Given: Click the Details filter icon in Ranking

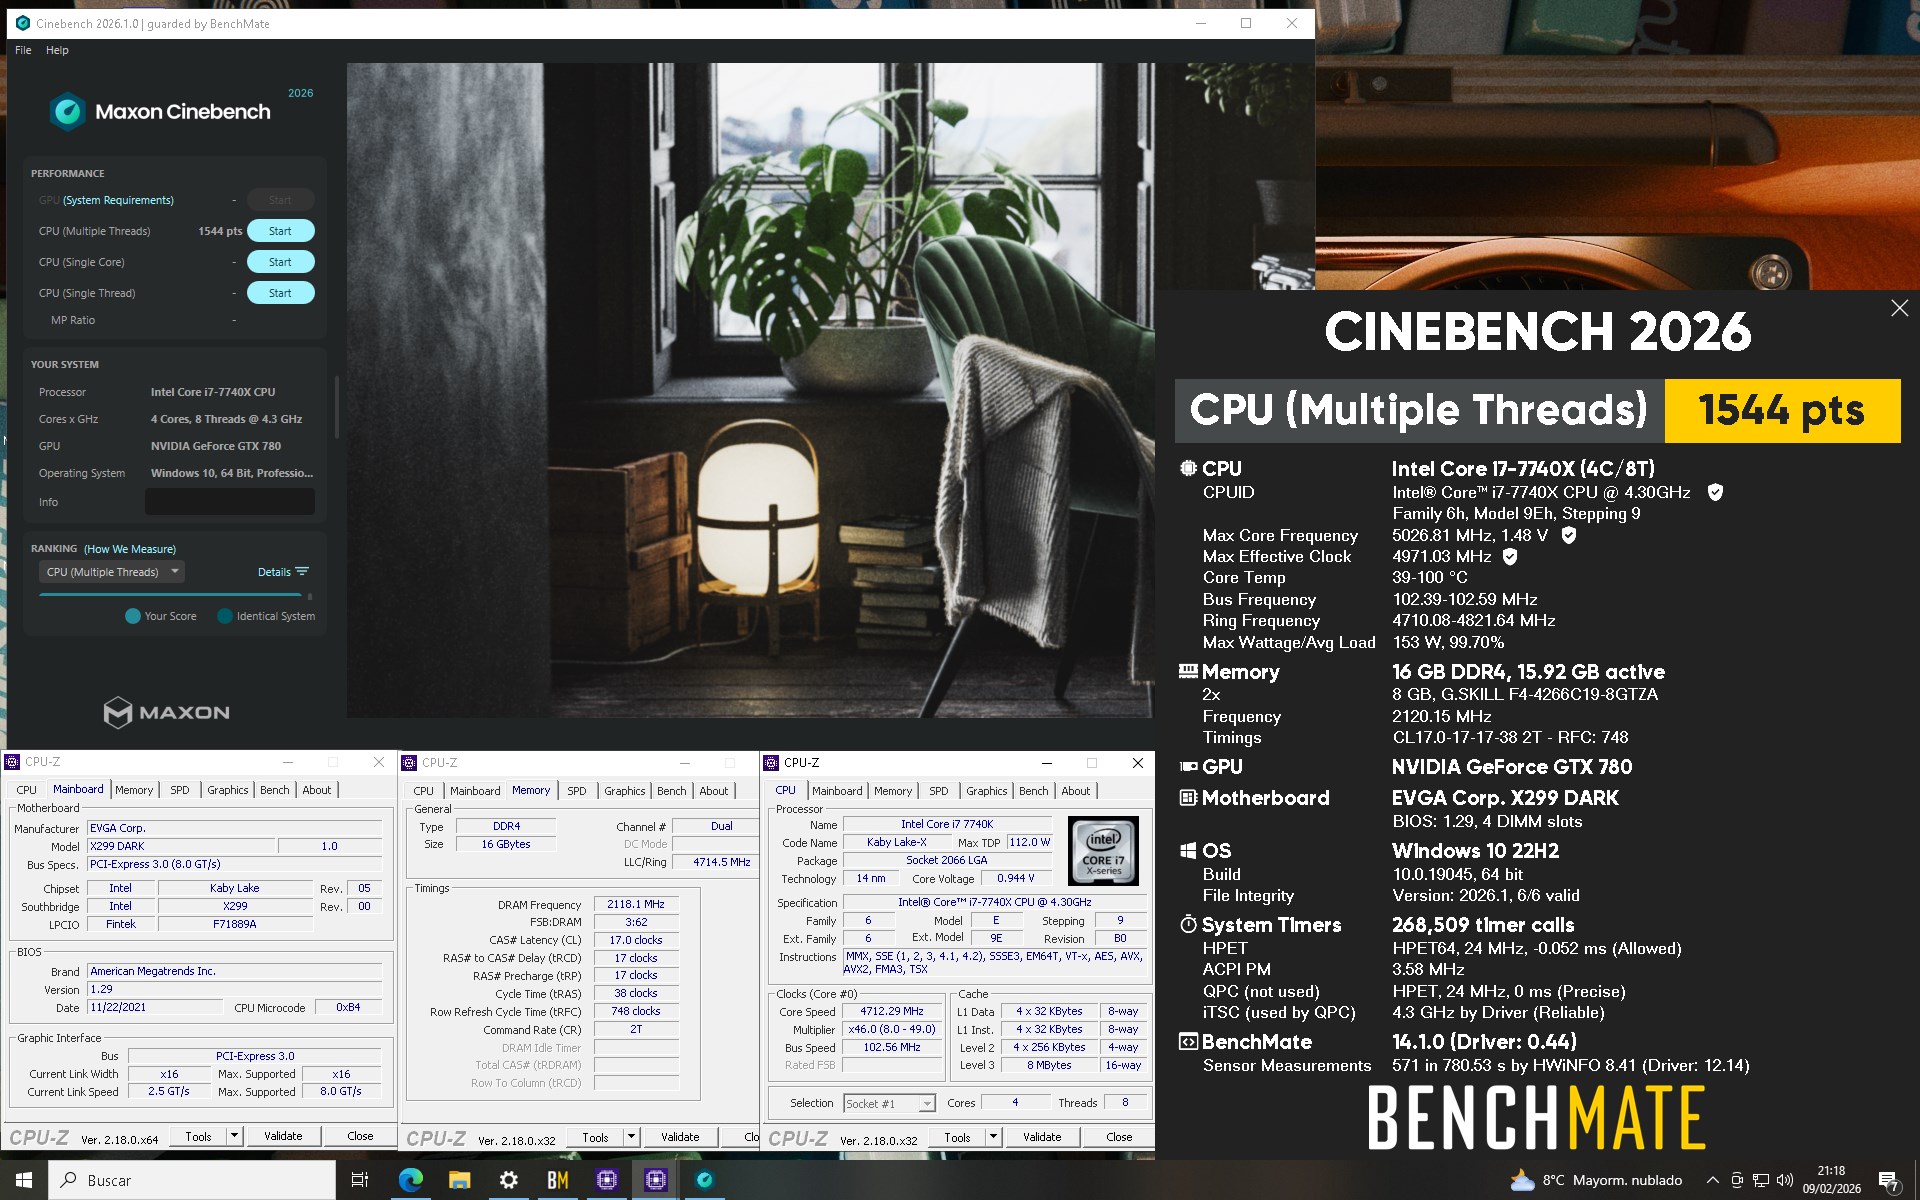Looking at the screenshot, I should pyautogui.click(x=303, y=572).
